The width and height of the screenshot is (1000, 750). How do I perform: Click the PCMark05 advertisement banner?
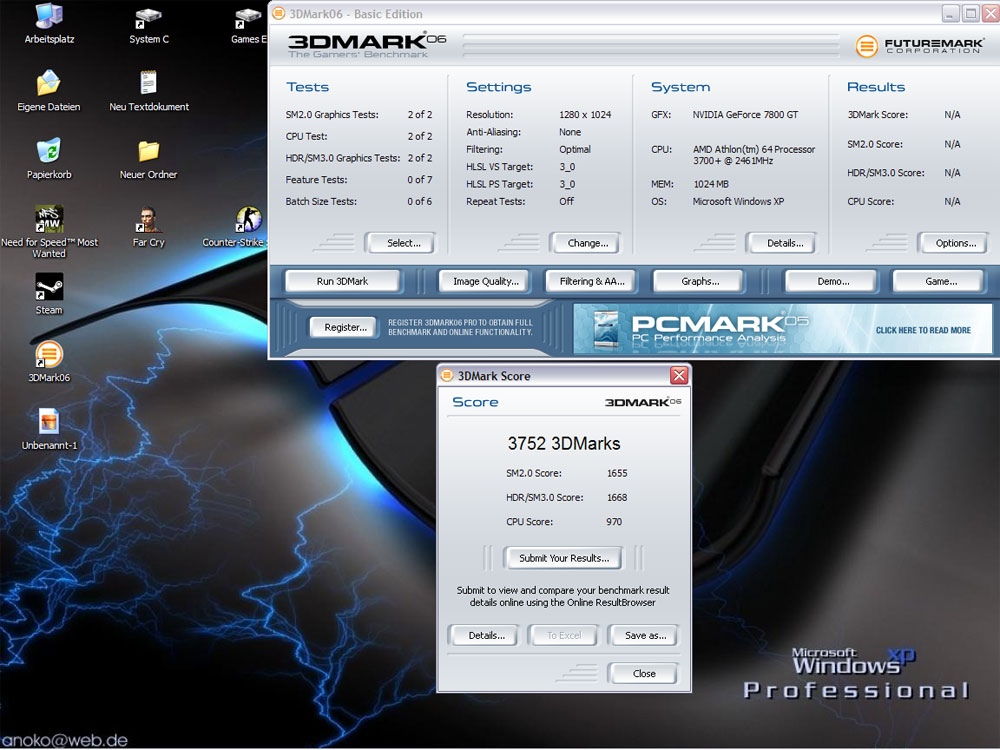click(782, 328)
